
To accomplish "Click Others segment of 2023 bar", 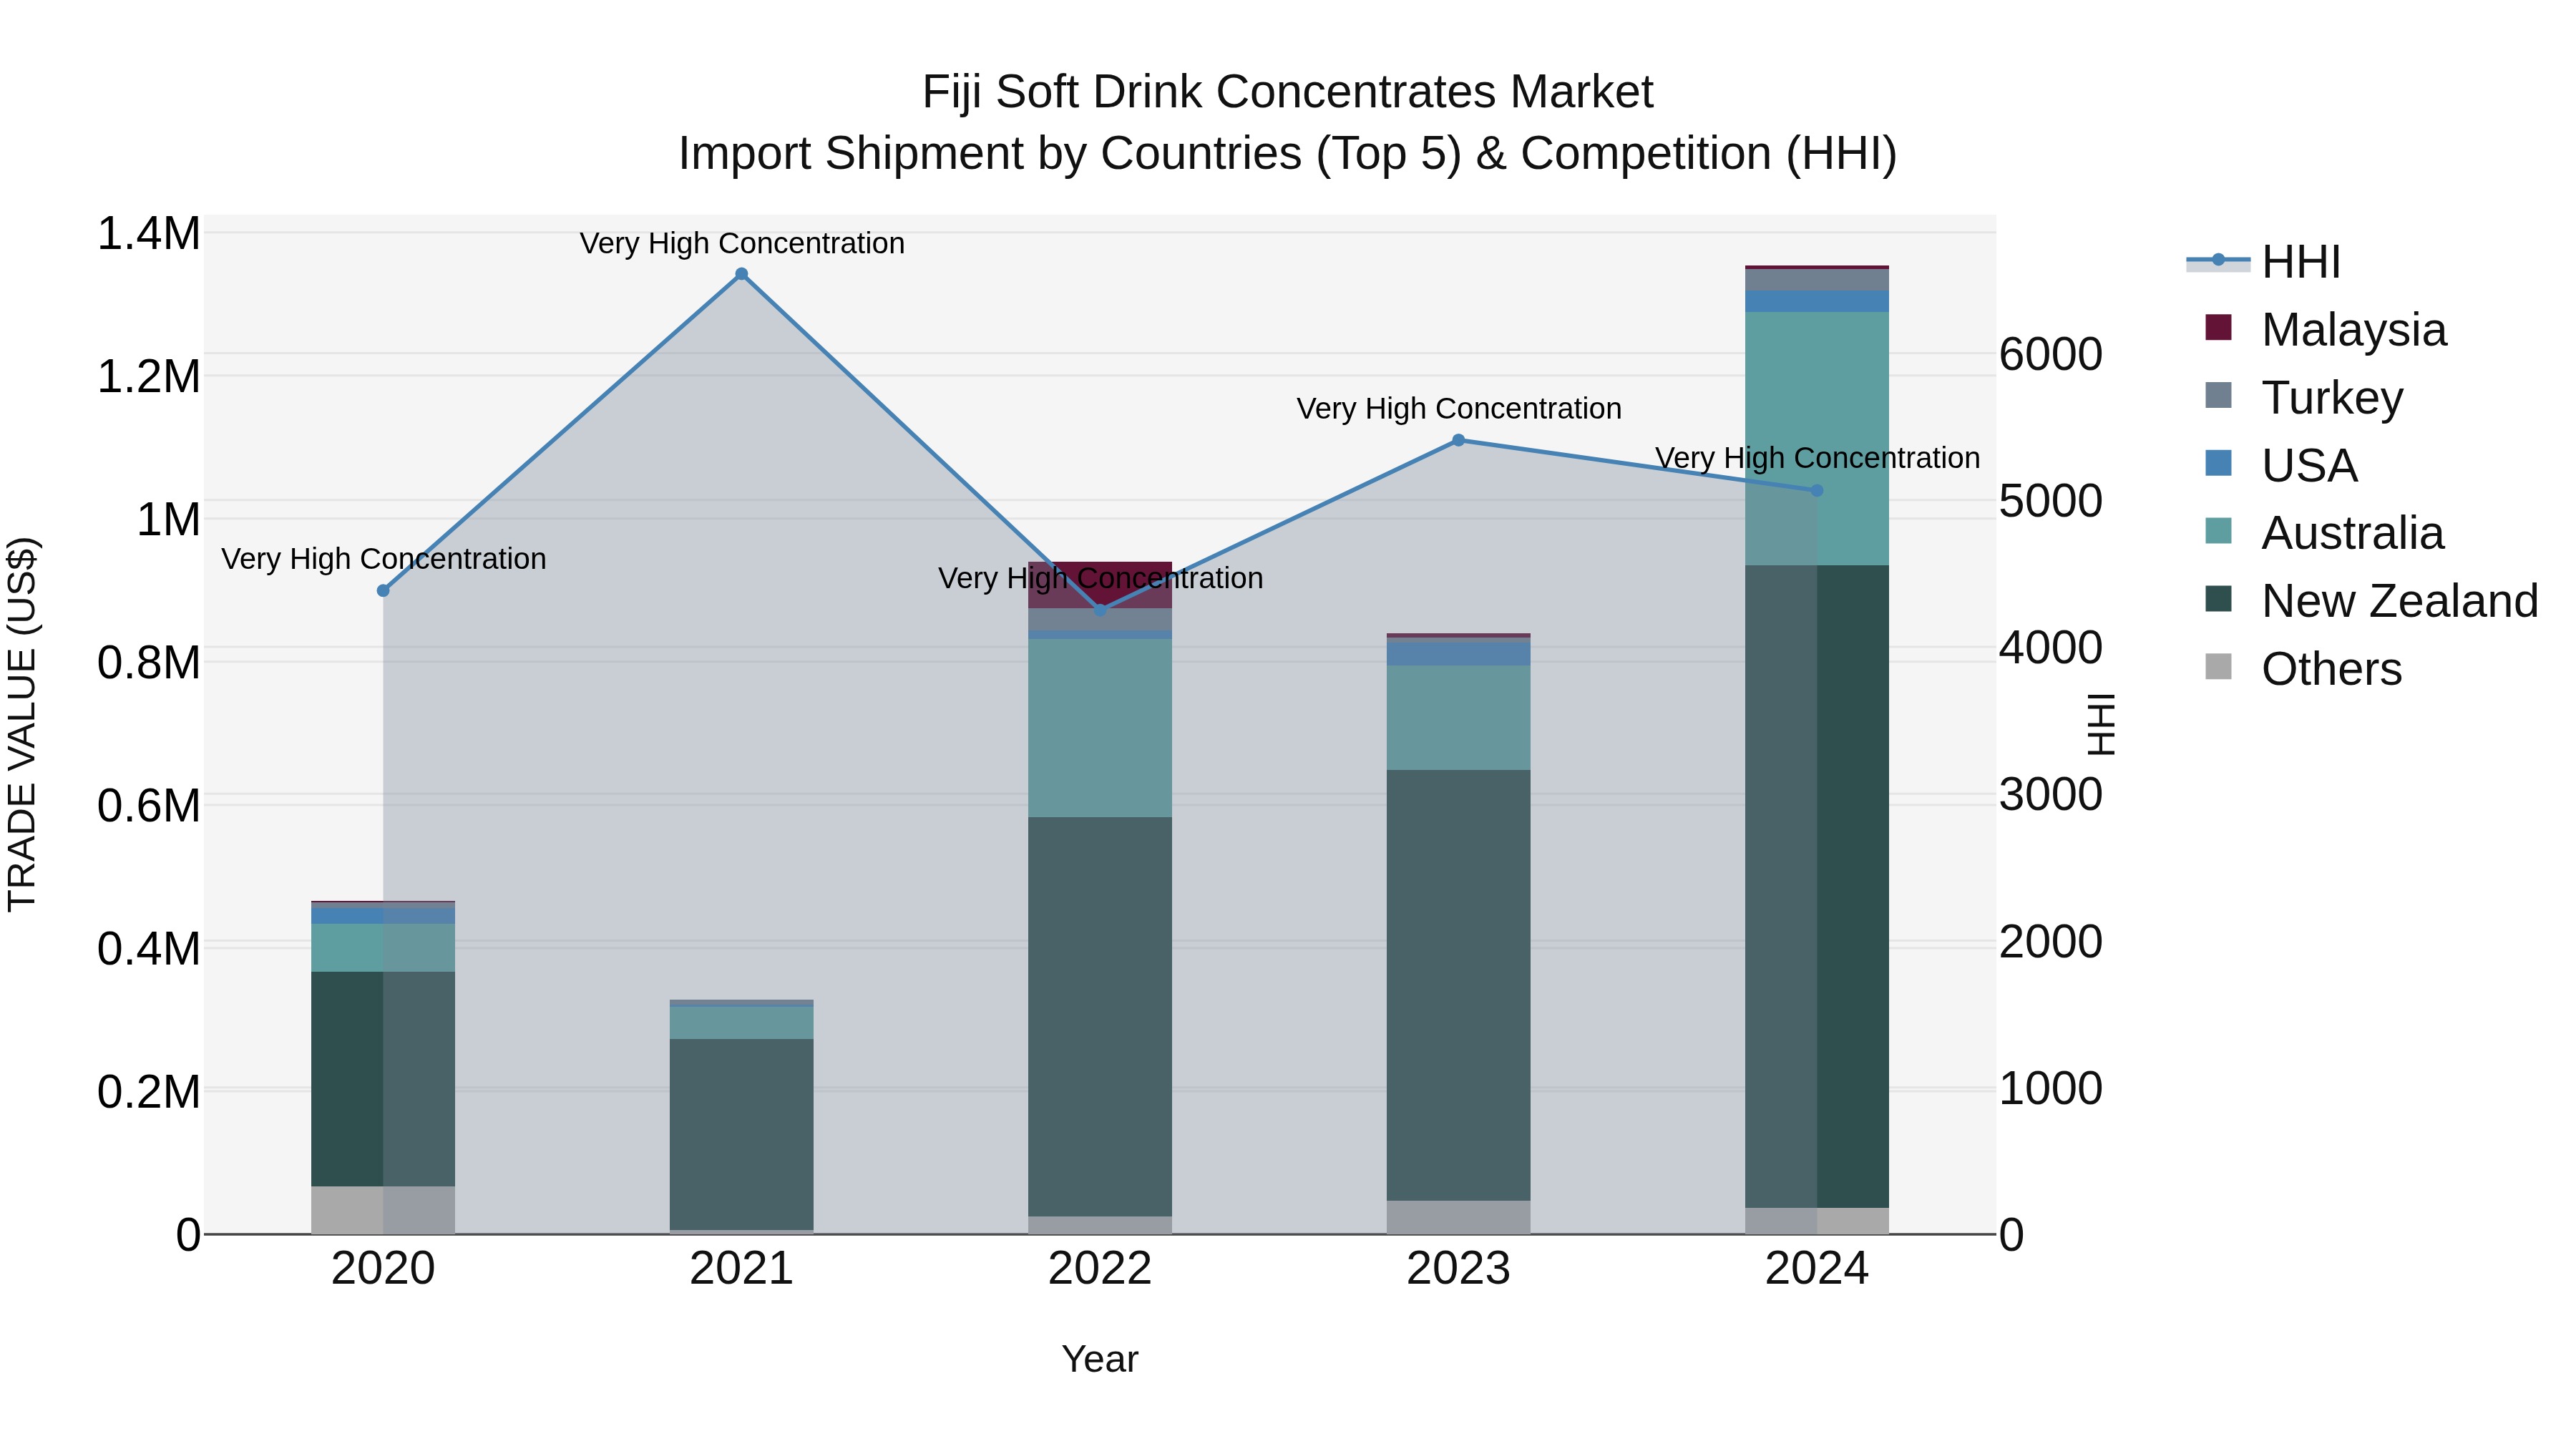I will tap(1459, 1217).
